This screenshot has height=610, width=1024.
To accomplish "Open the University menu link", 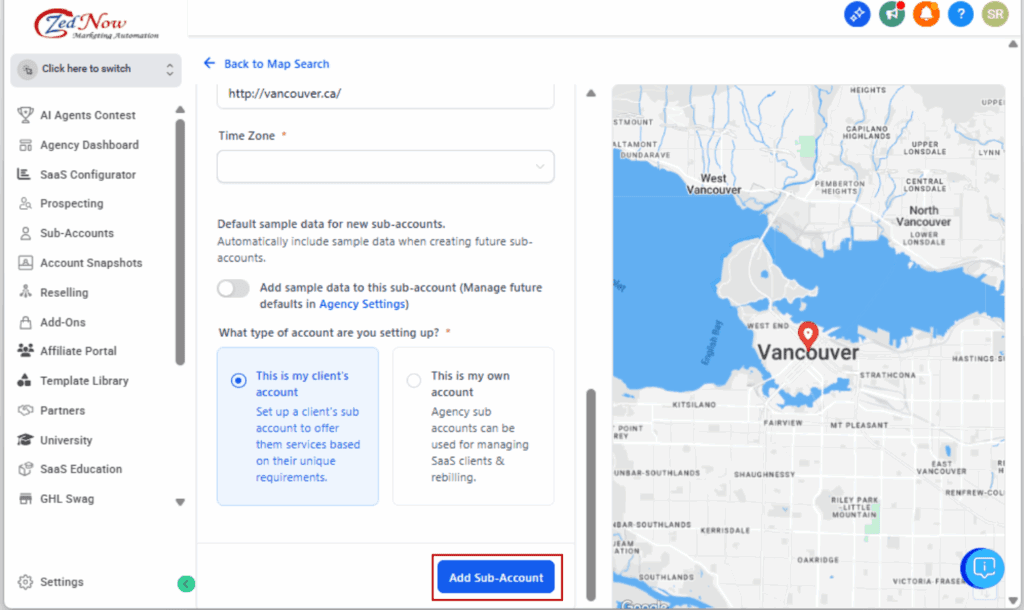I will click(66, 440).
